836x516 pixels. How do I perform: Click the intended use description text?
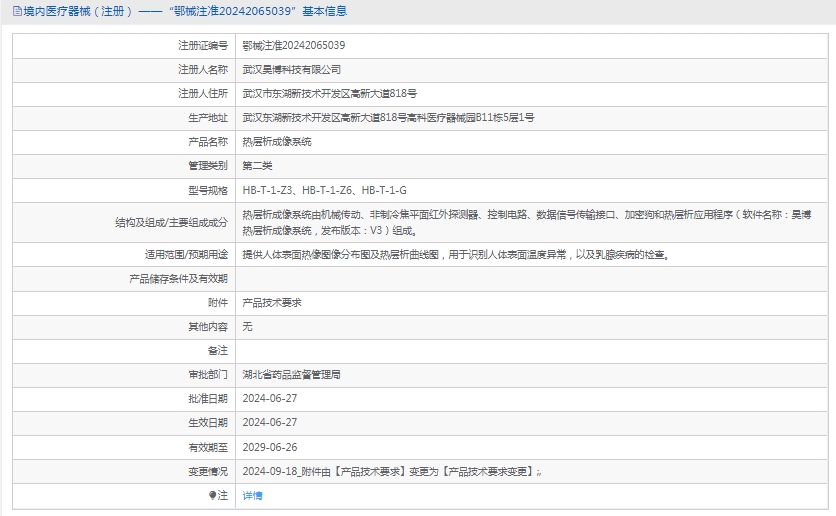(455, 254)
